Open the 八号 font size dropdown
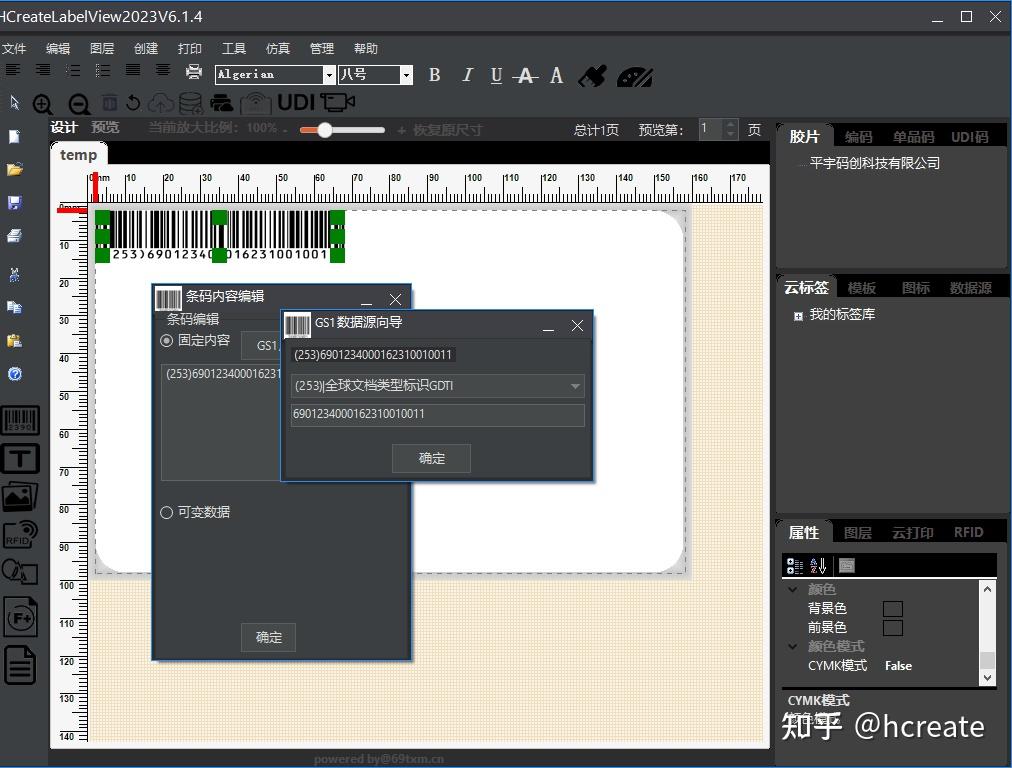This screenshot has height=768, width=1012. [406, 75]
